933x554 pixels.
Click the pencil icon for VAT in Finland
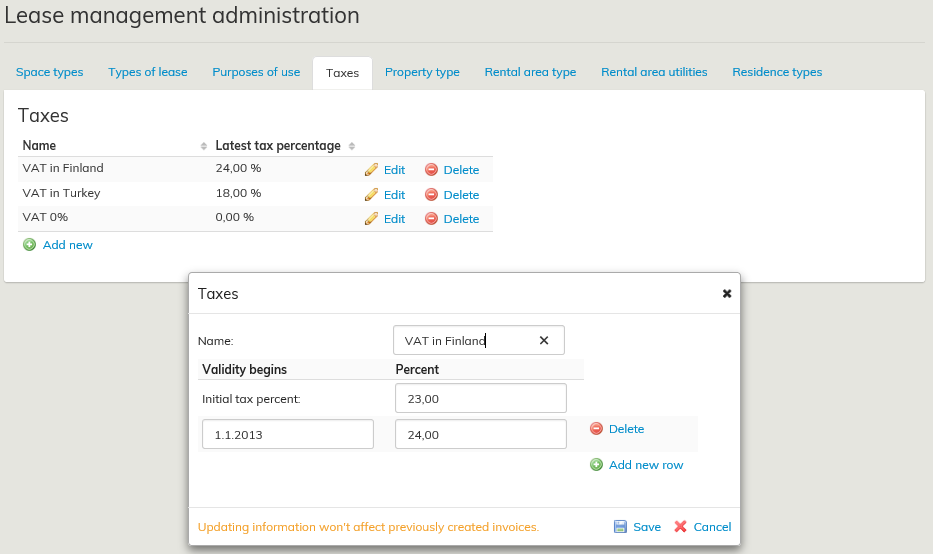pyautogui.click(x=371, y=170)
